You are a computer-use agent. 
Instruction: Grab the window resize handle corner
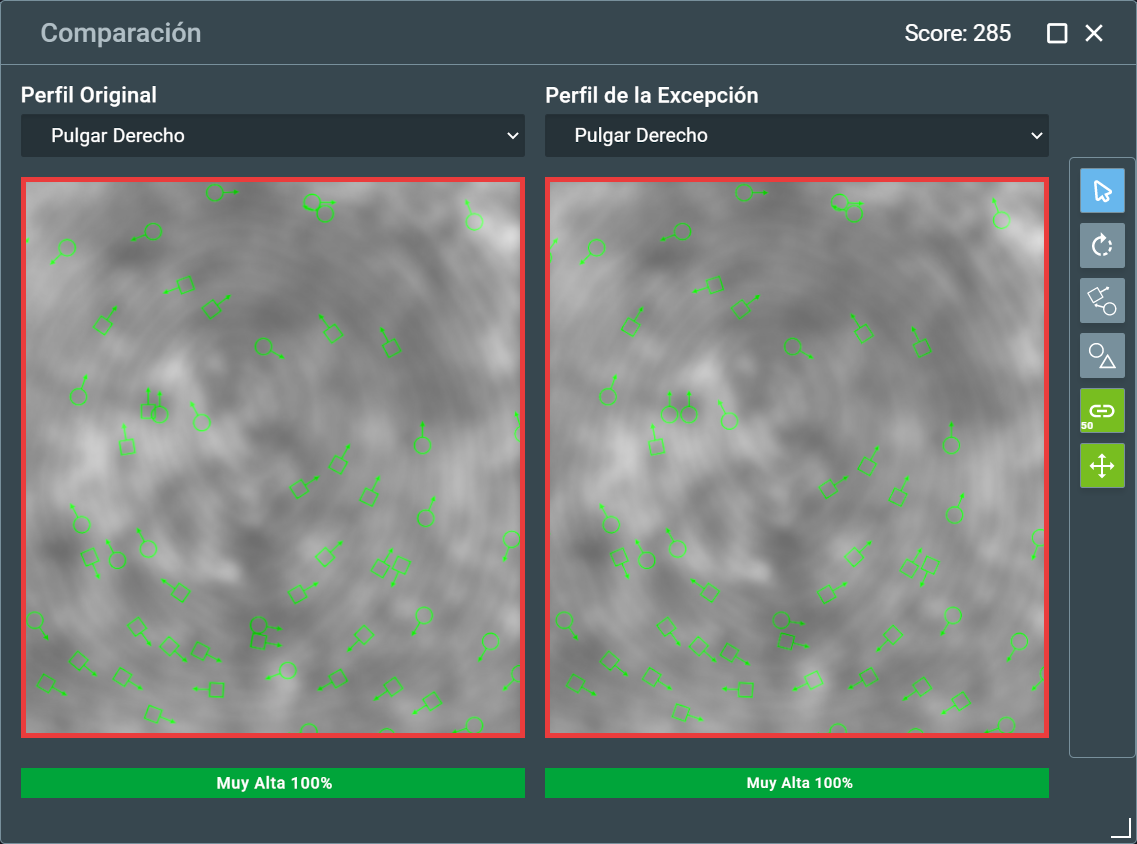(1122, 828)
